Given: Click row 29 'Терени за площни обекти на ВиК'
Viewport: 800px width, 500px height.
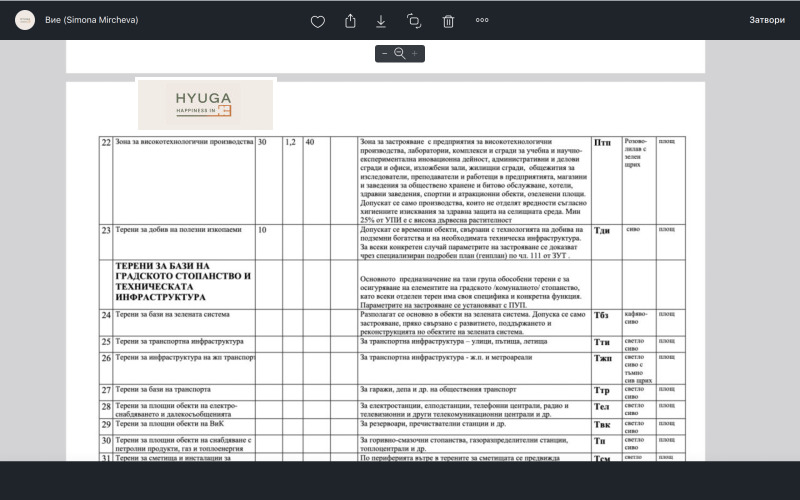Looking at the screenshot, I should point(175,424).
